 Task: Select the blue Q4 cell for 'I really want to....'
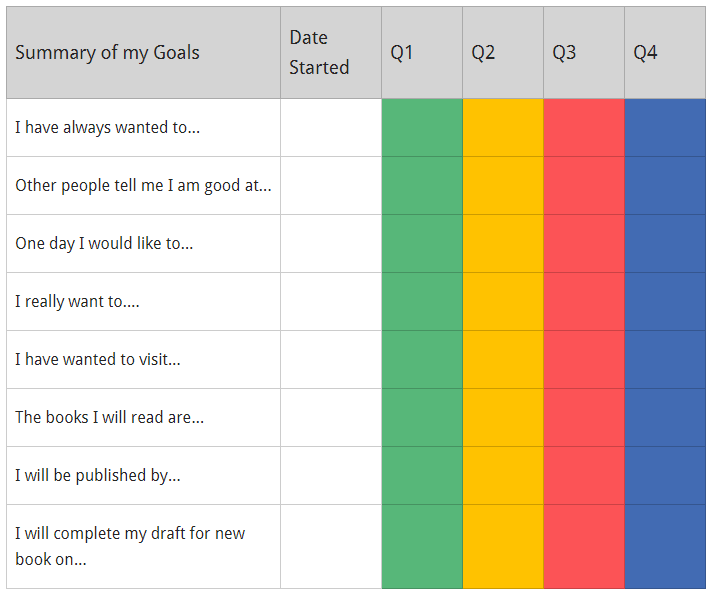(665, 301)
